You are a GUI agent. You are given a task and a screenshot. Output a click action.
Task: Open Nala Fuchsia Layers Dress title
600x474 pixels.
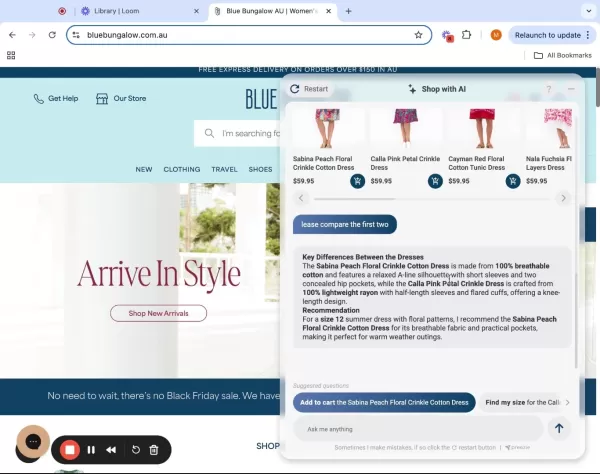click(549, 163)
